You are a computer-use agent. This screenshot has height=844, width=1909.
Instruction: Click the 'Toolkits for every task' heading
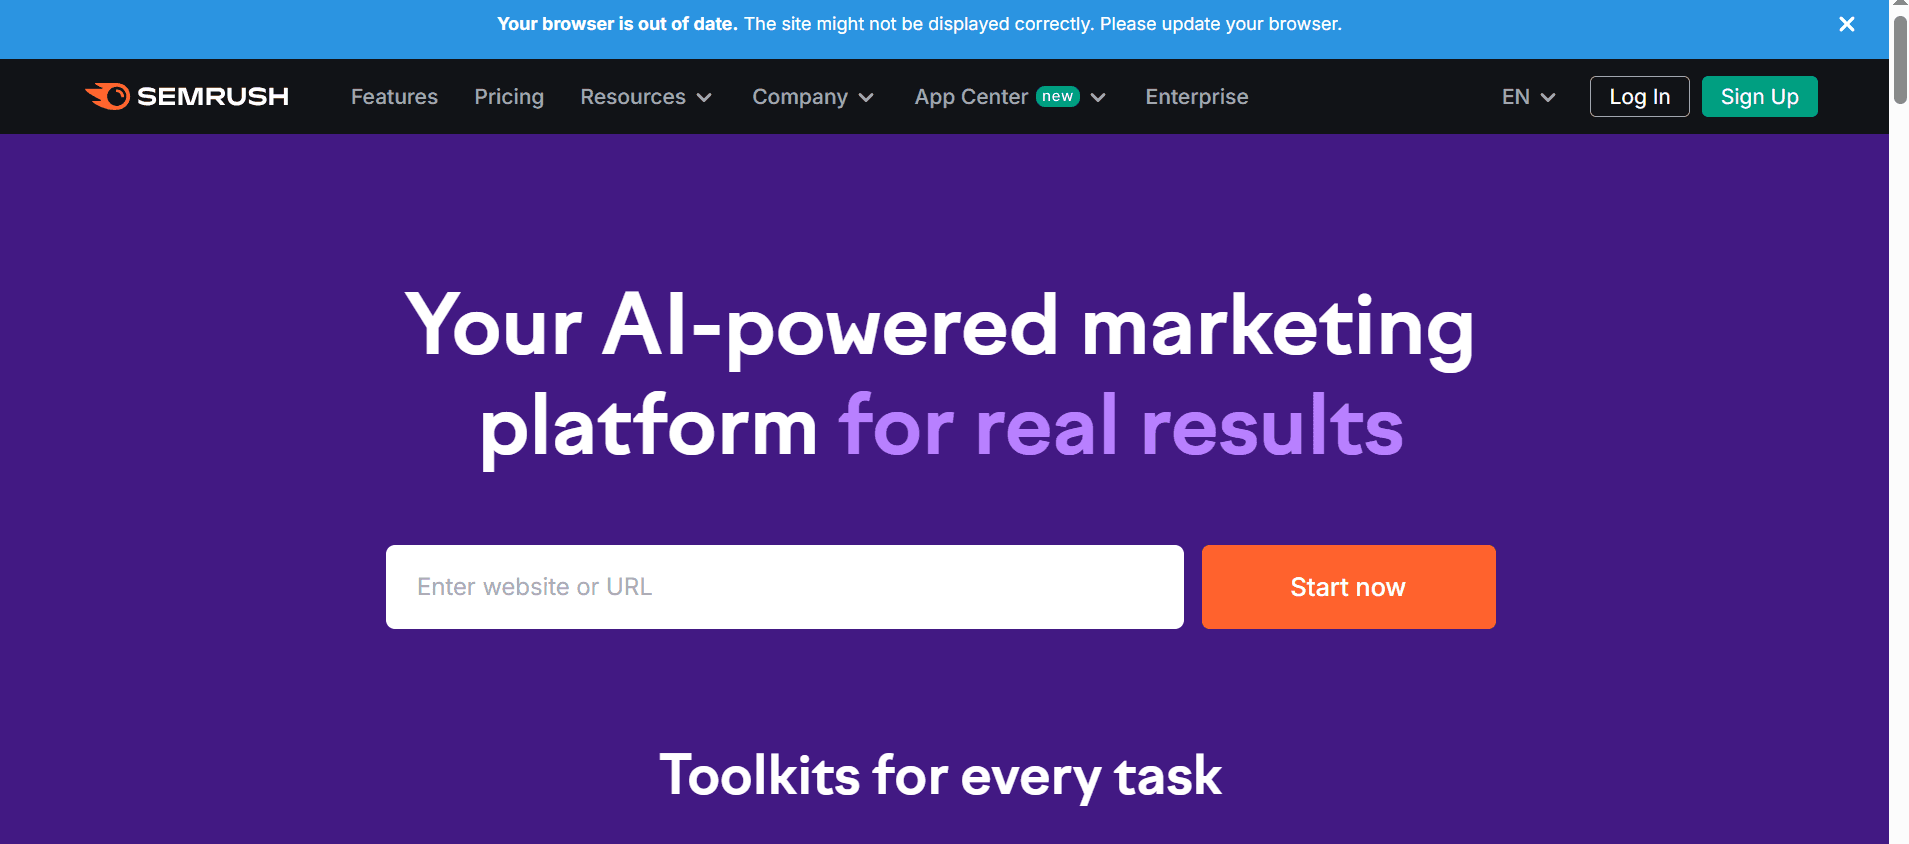pyautogui.click(x=940, y=776)
